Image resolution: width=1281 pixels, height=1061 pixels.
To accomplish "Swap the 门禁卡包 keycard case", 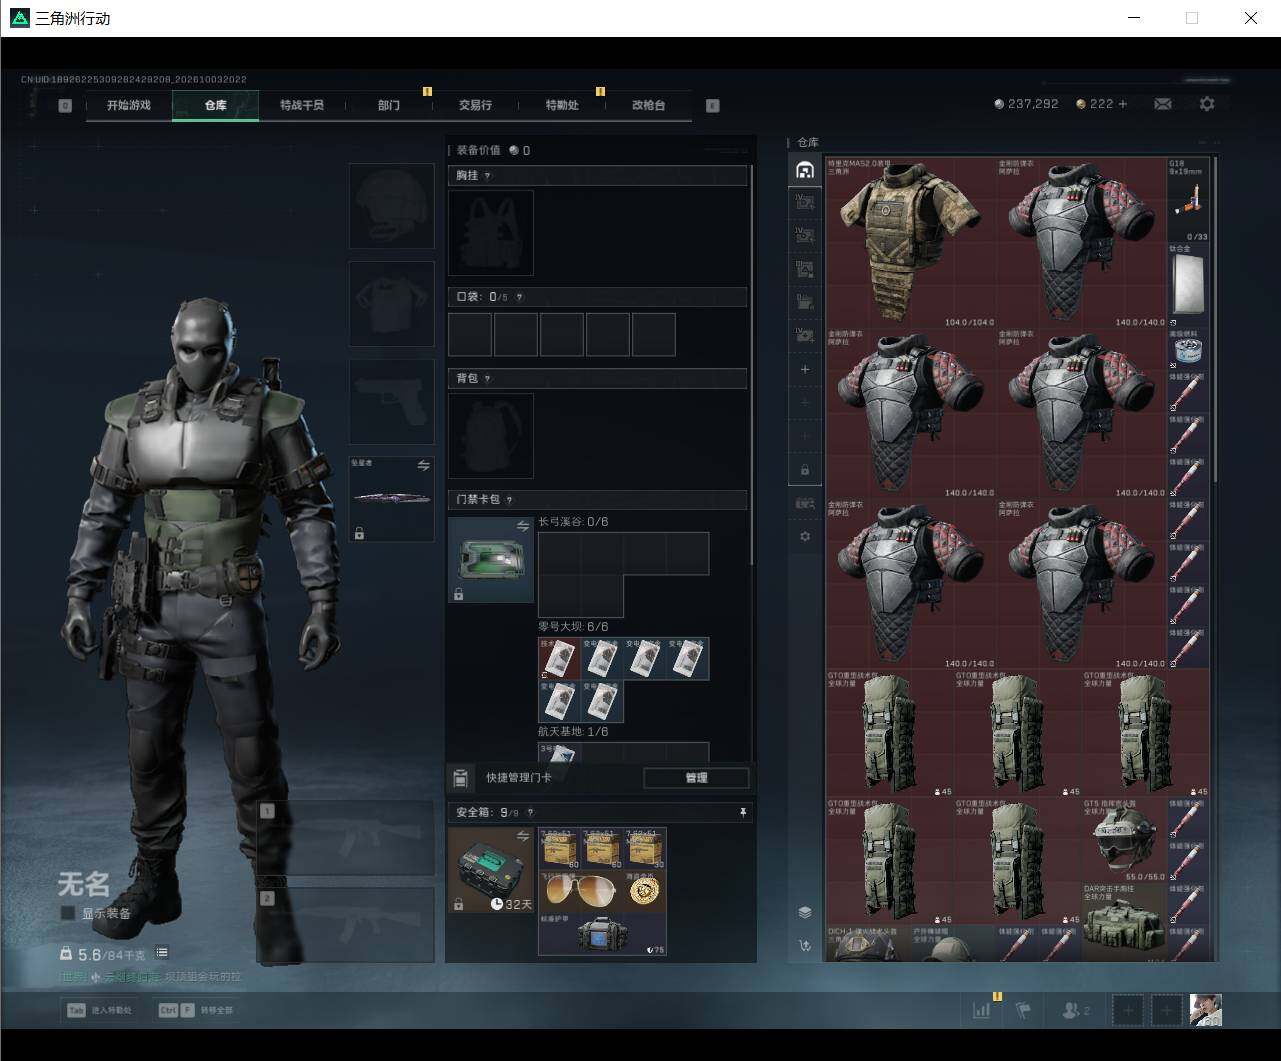I will coord(522,526).
